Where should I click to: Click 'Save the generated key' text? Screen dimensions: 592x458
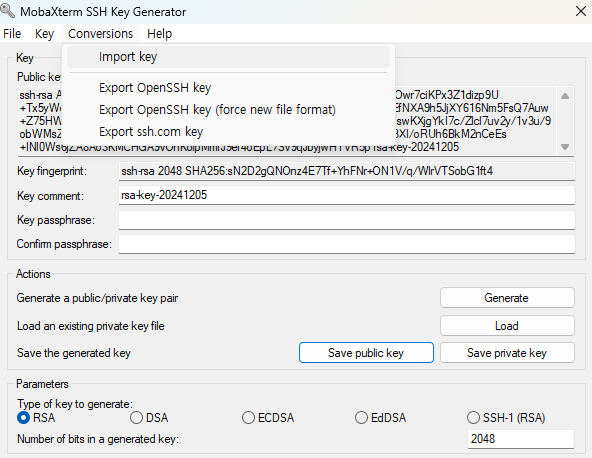(74, 353)
